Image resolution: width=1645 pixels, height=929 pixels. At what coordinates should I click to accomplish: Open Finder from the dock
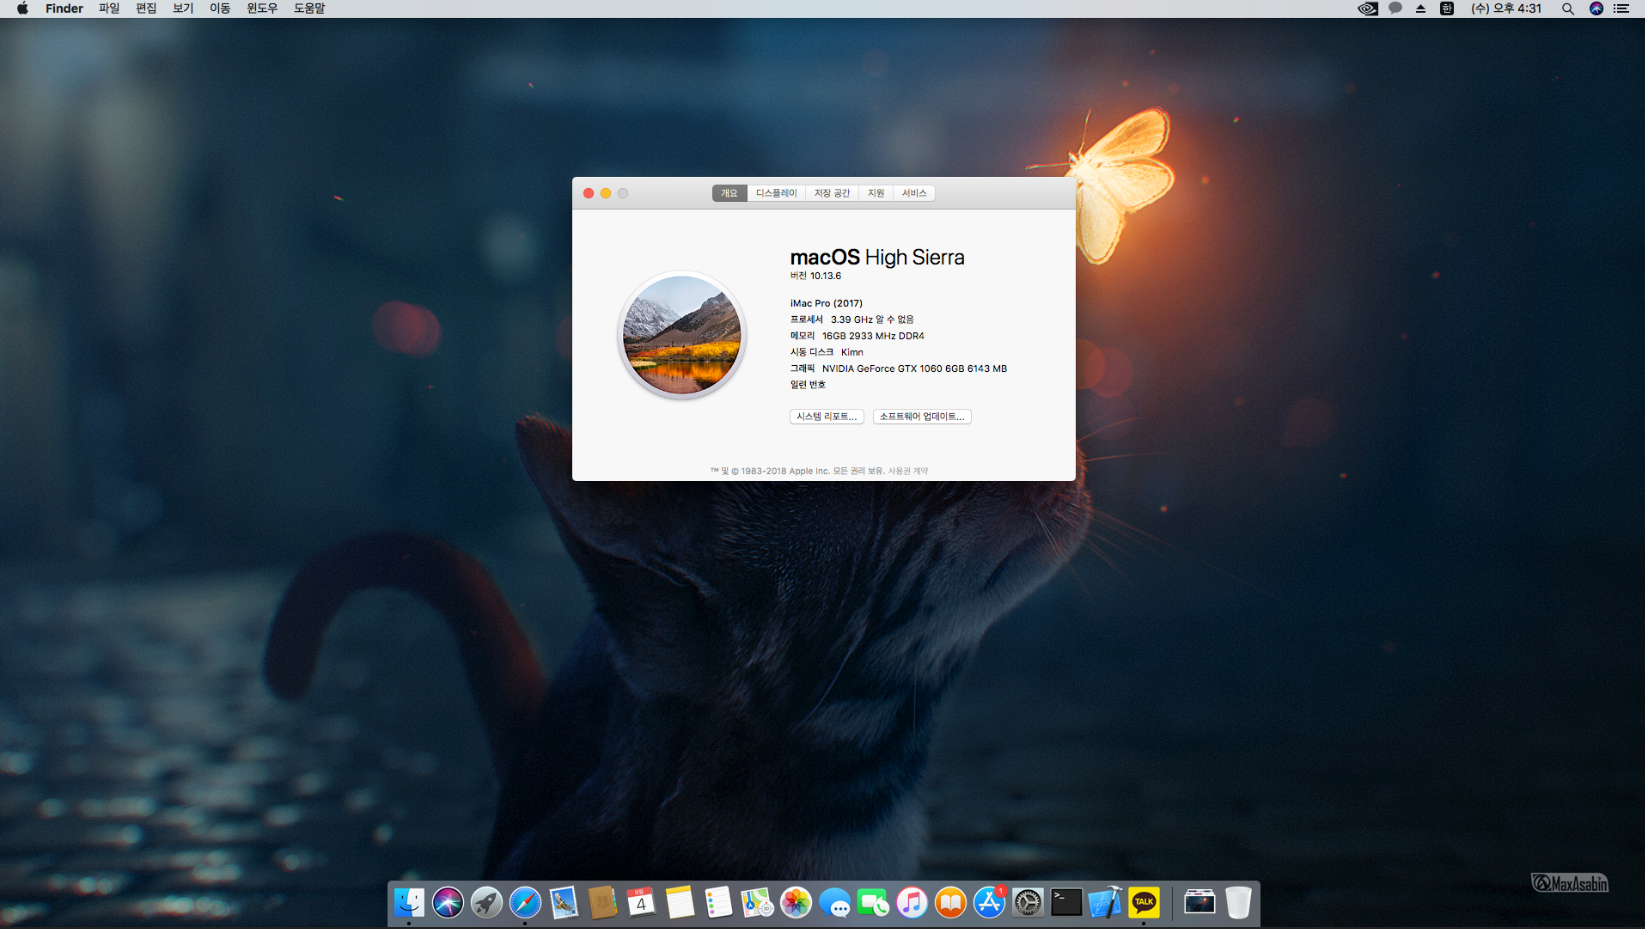[409, 903]
